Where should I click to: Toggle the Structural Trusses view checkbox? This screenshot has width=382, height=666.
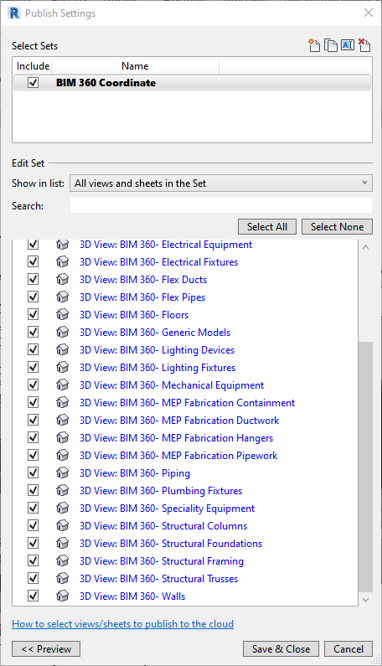click(x=33, y=579)
